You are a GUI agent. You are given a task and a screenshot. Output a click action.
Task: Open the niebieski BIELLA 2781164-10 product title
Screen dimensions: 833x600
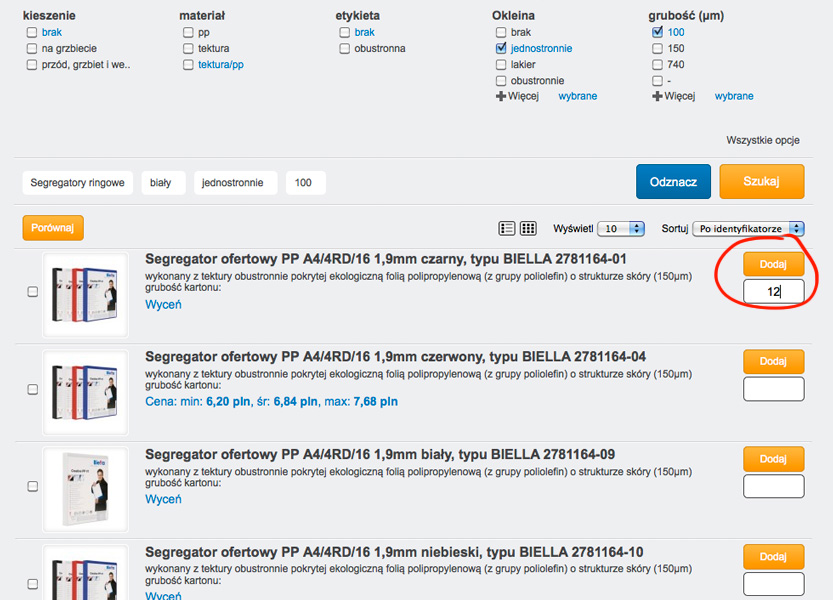394,552
